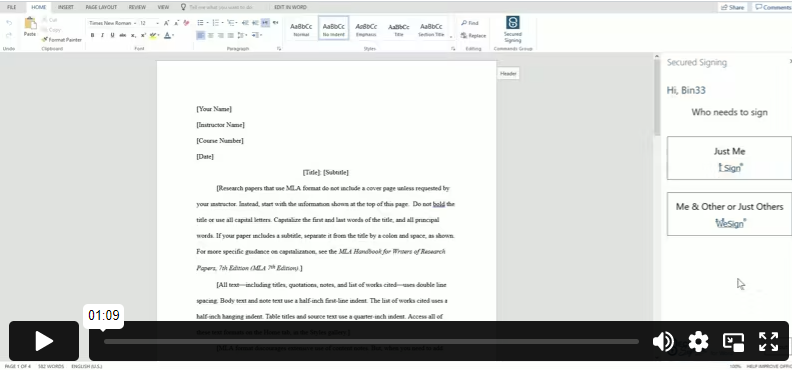Open video player settings gear
This screenshot has height=370, width=792.
point(698,342)
